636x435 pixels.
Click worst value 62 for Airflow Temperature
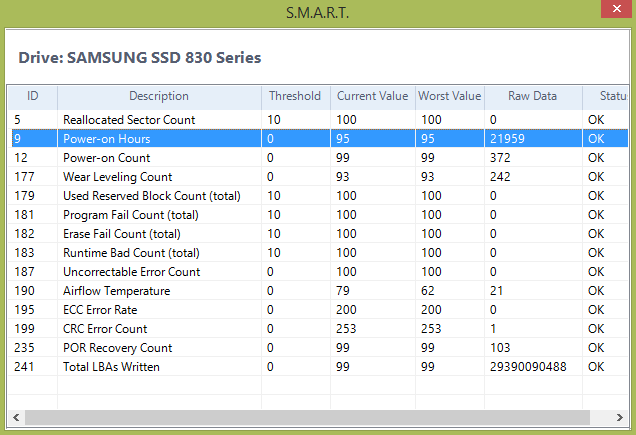428,291
